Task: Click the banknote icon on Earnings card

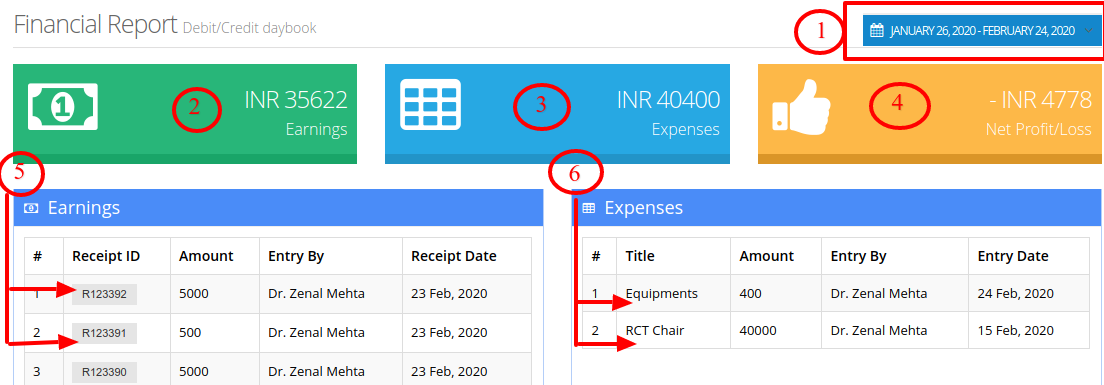Action: point(63,106)
